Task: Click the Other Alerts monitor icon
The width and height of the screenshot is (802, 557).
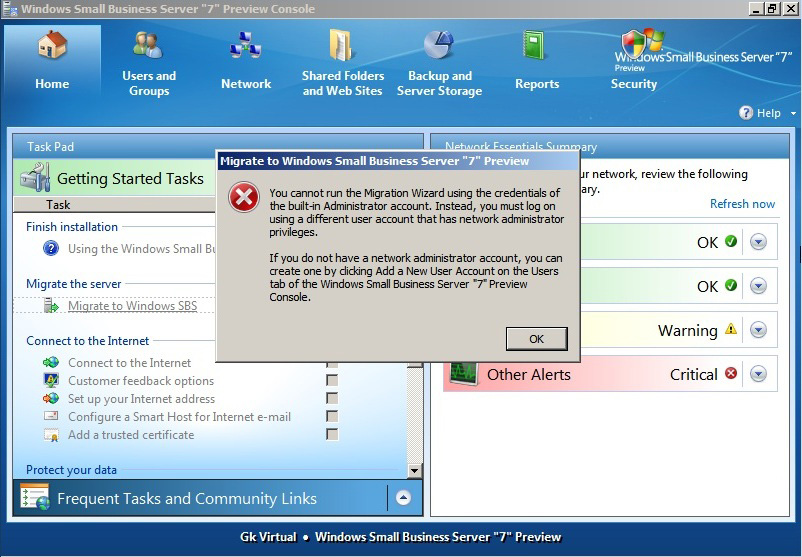Action: [x=463, y=374]
